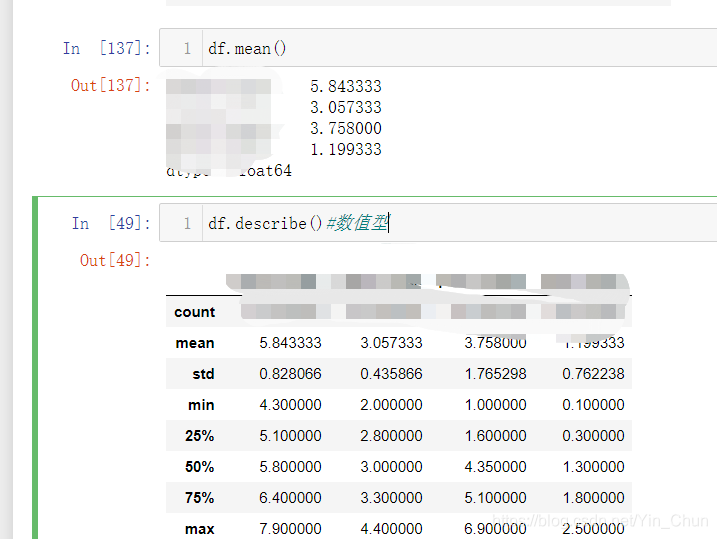Click 75% value 5.100000
717x539 pixels.
[496, 498]
